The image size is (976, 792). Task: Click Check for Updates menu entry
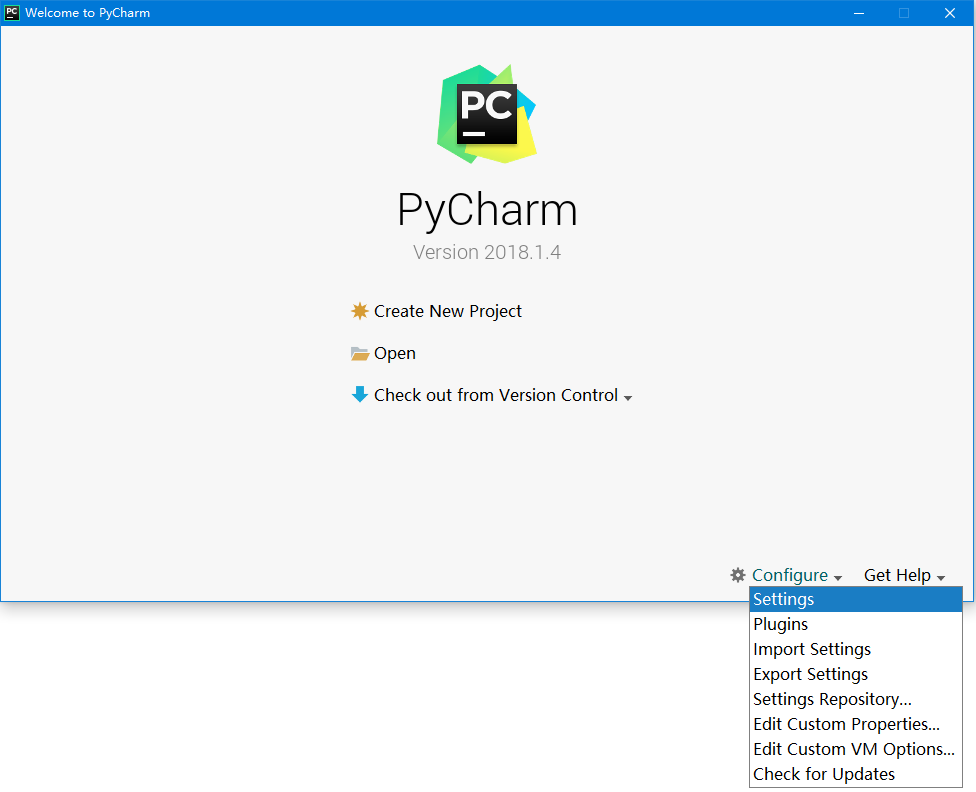click(x=856, y=773)
